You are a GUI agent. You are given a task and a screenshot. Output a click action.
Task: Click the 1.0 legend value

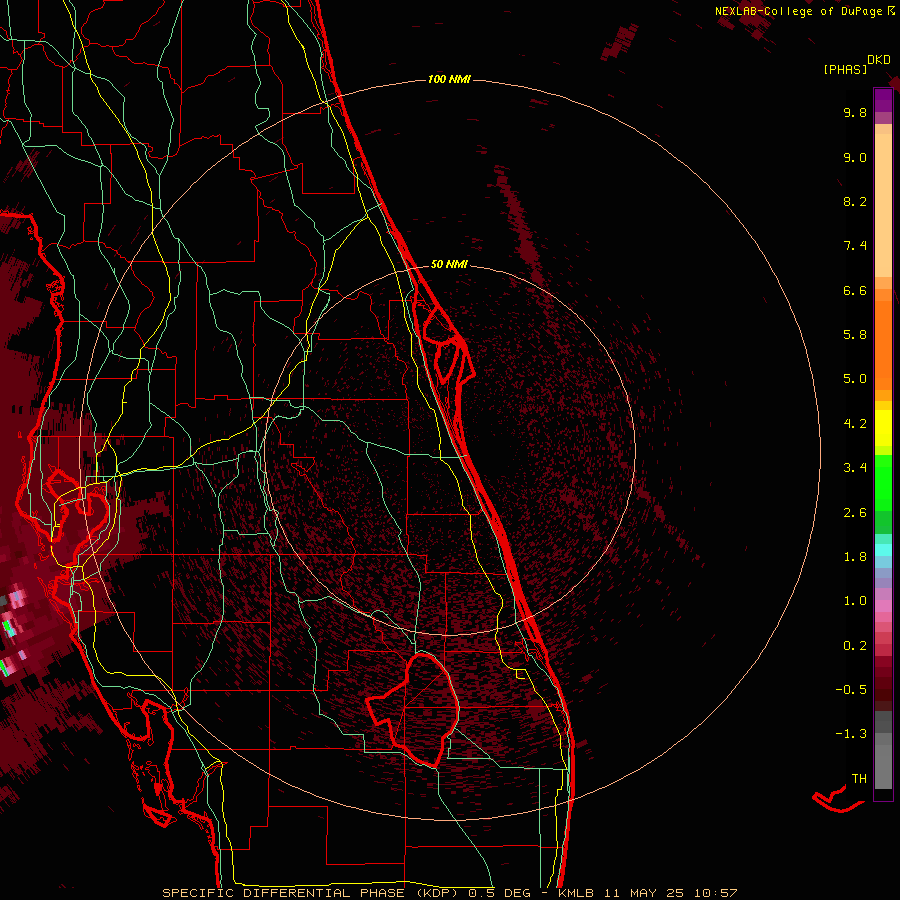[855, 601]
